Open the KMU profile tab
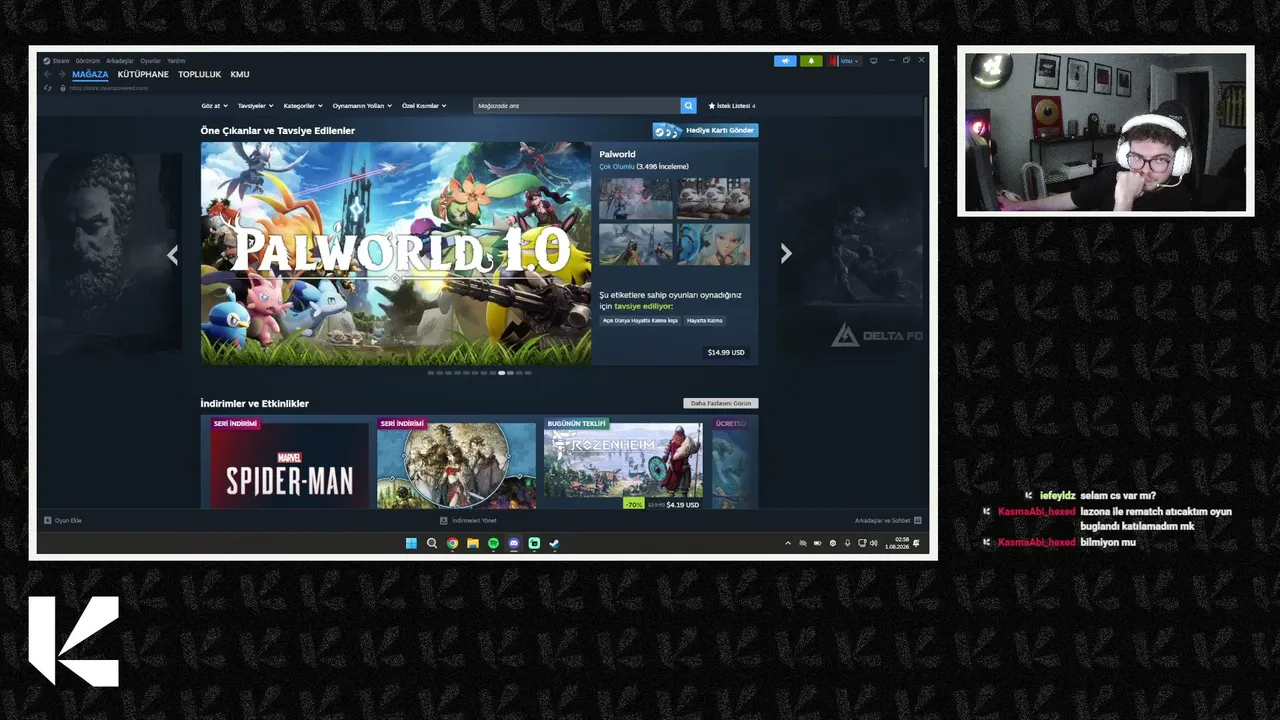This screenshot has height=720, width=1280. pyautogui.click(x=240, y=74)
